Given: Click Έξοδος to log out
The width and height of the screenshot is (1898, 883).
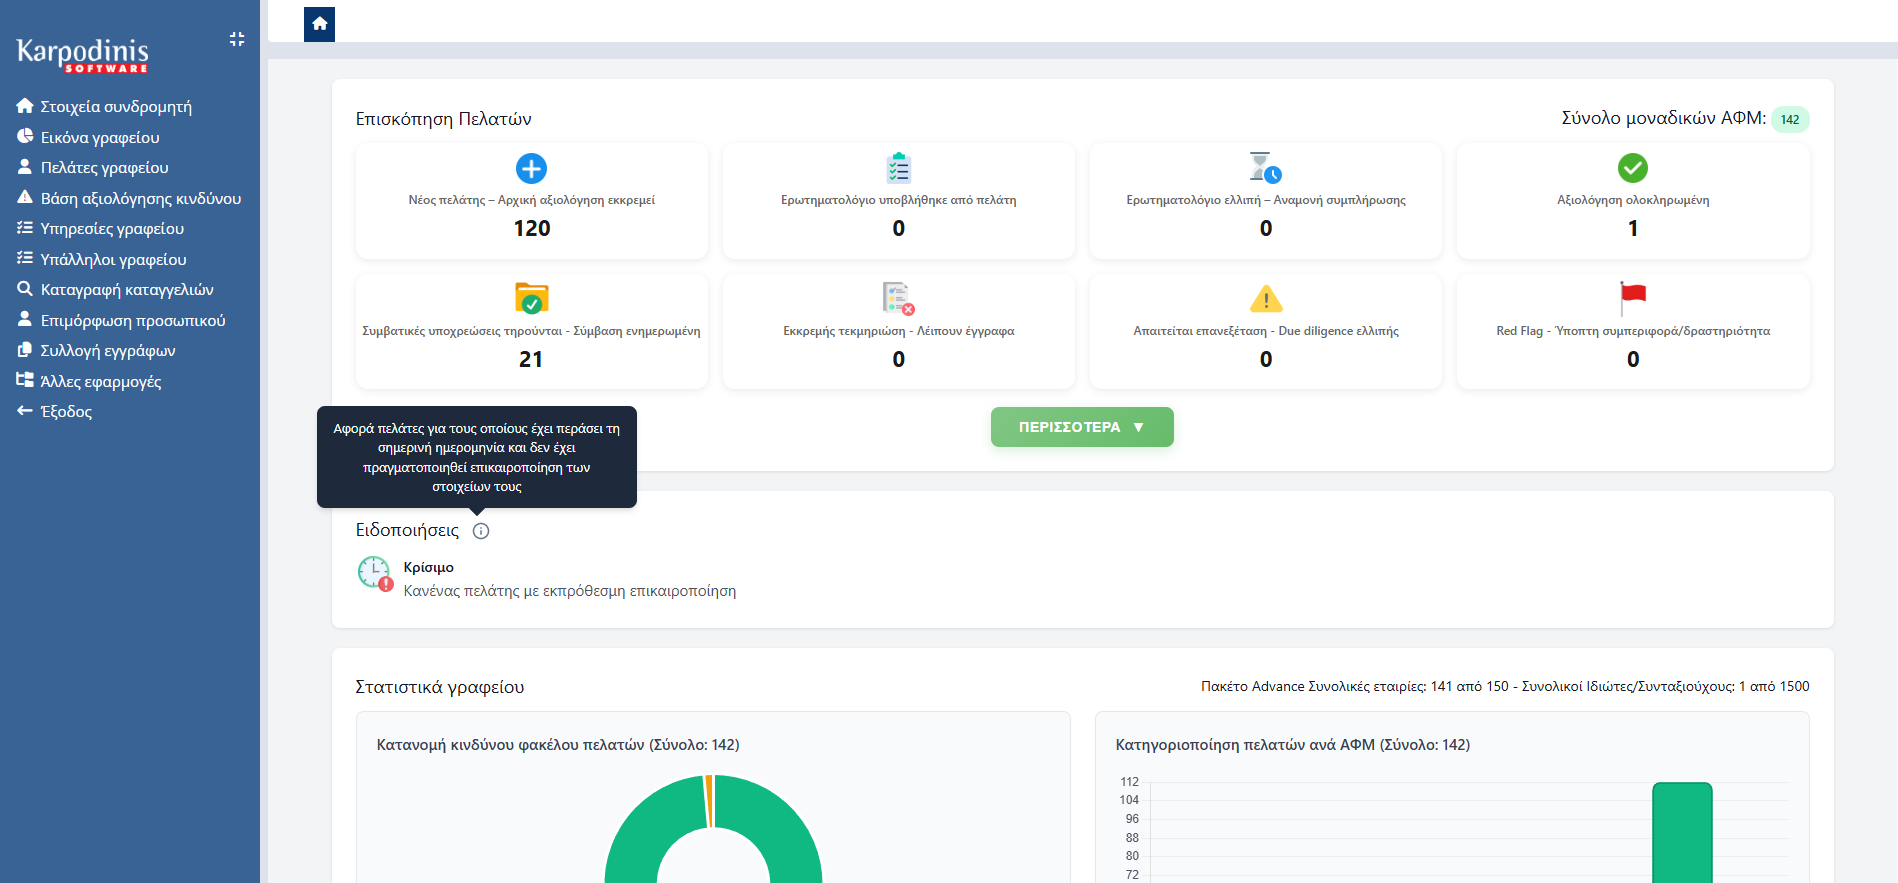Looking at the screenshot, I should pyautogui.click(x=66, y=412).
